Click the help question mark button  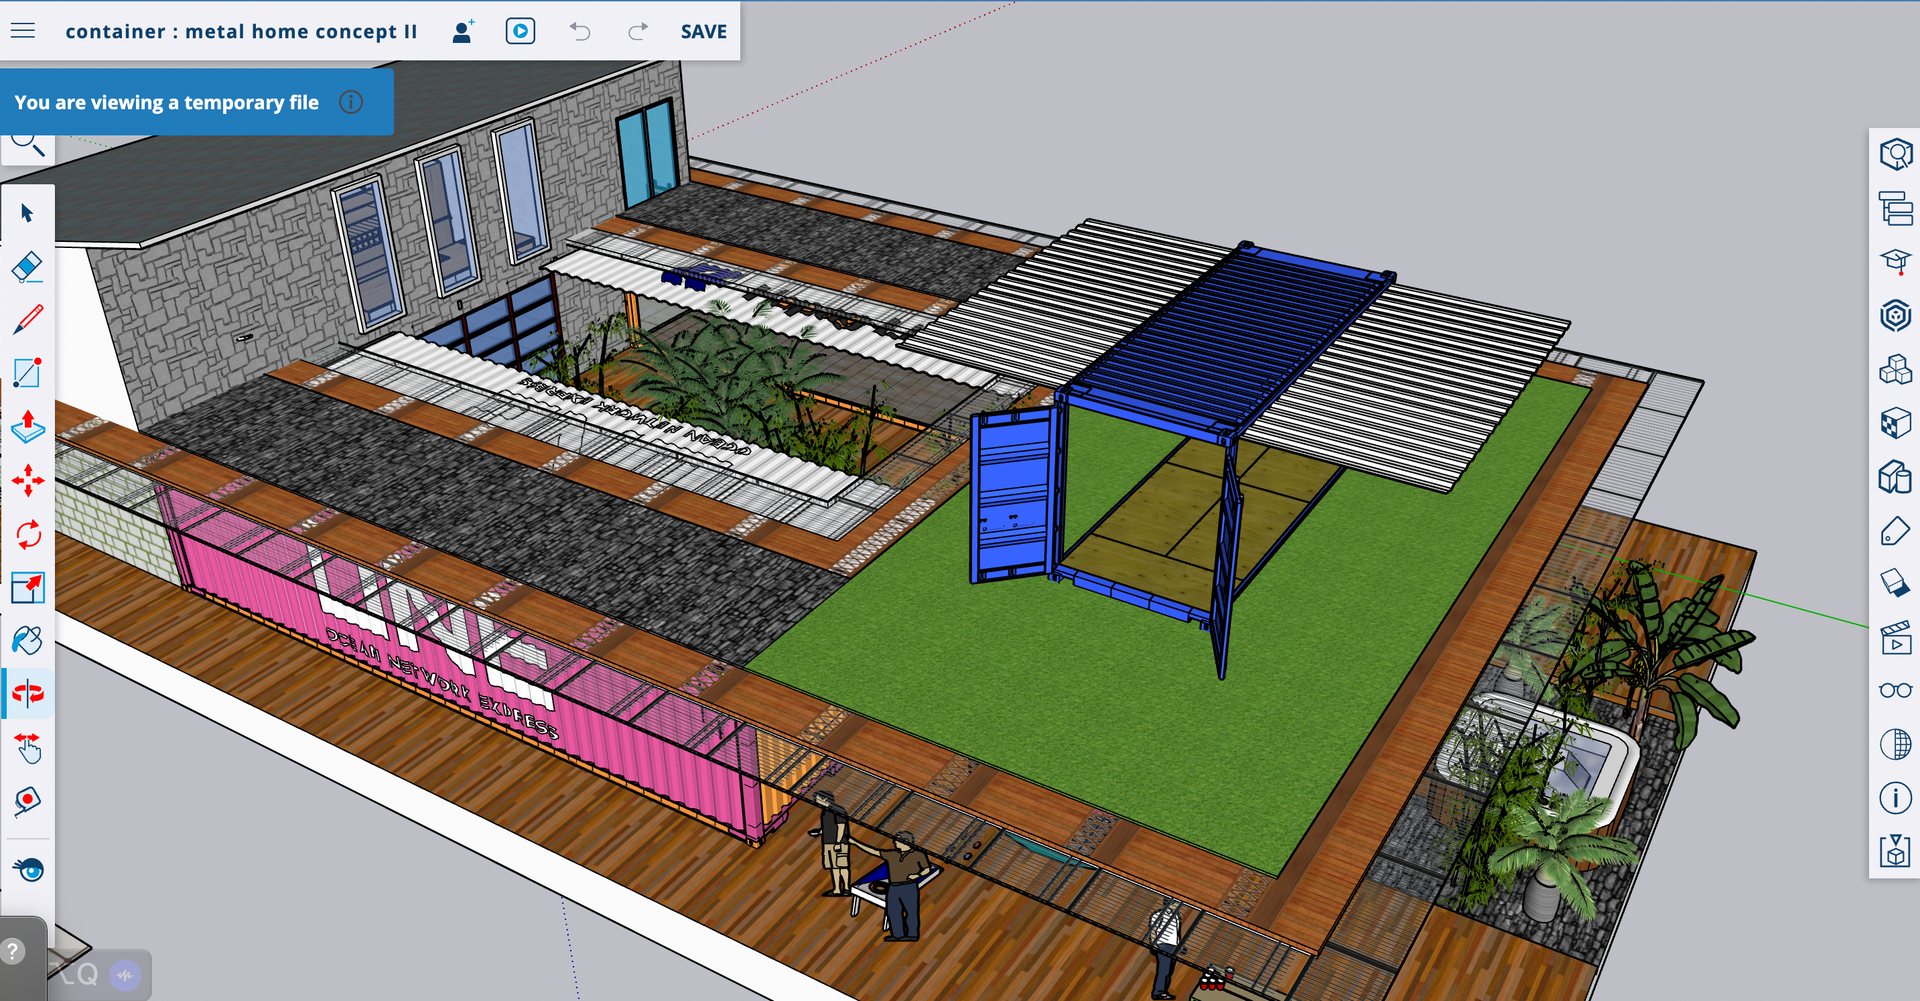point(13,950)
